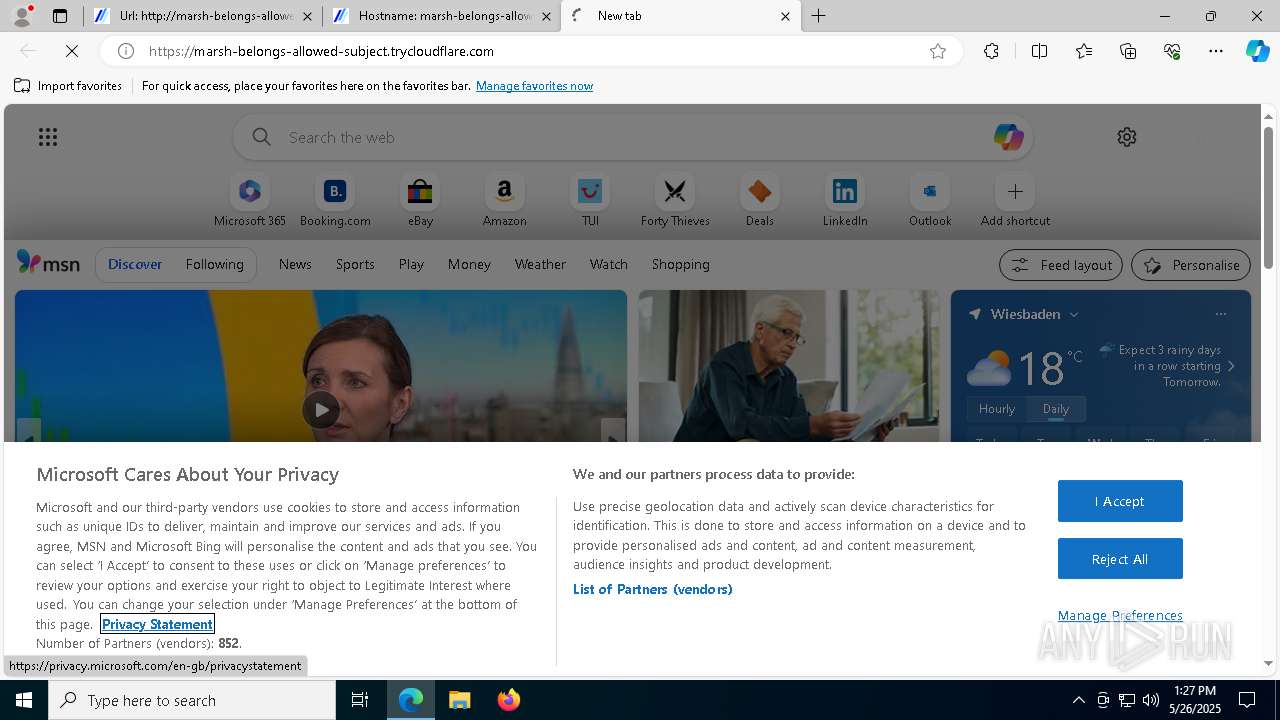Image resolution: width=1280 pixels, height=720 pixels.
Task: Click Reject All cookies button
Action: [1120, 559]
